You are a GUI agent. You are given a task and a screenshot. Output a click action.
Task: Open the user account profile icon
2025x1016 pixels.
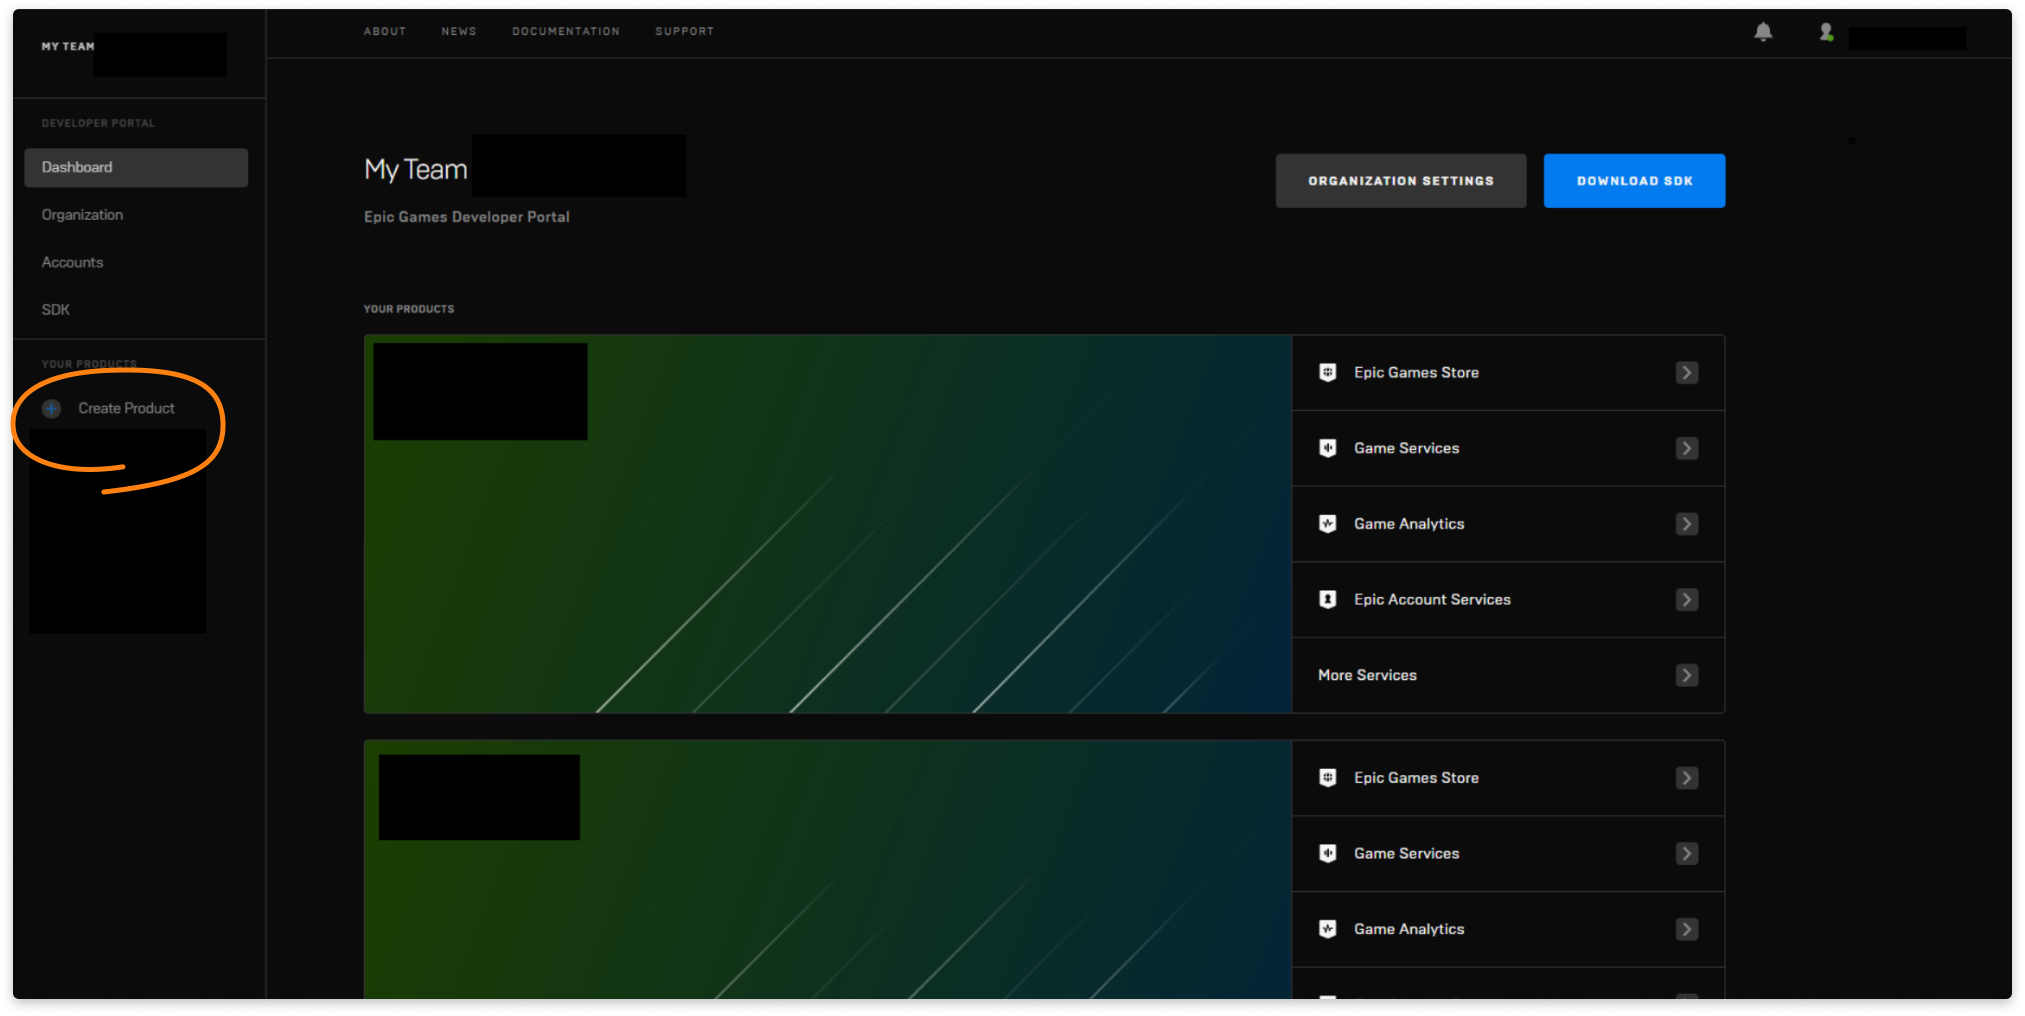click(1826, 32)
